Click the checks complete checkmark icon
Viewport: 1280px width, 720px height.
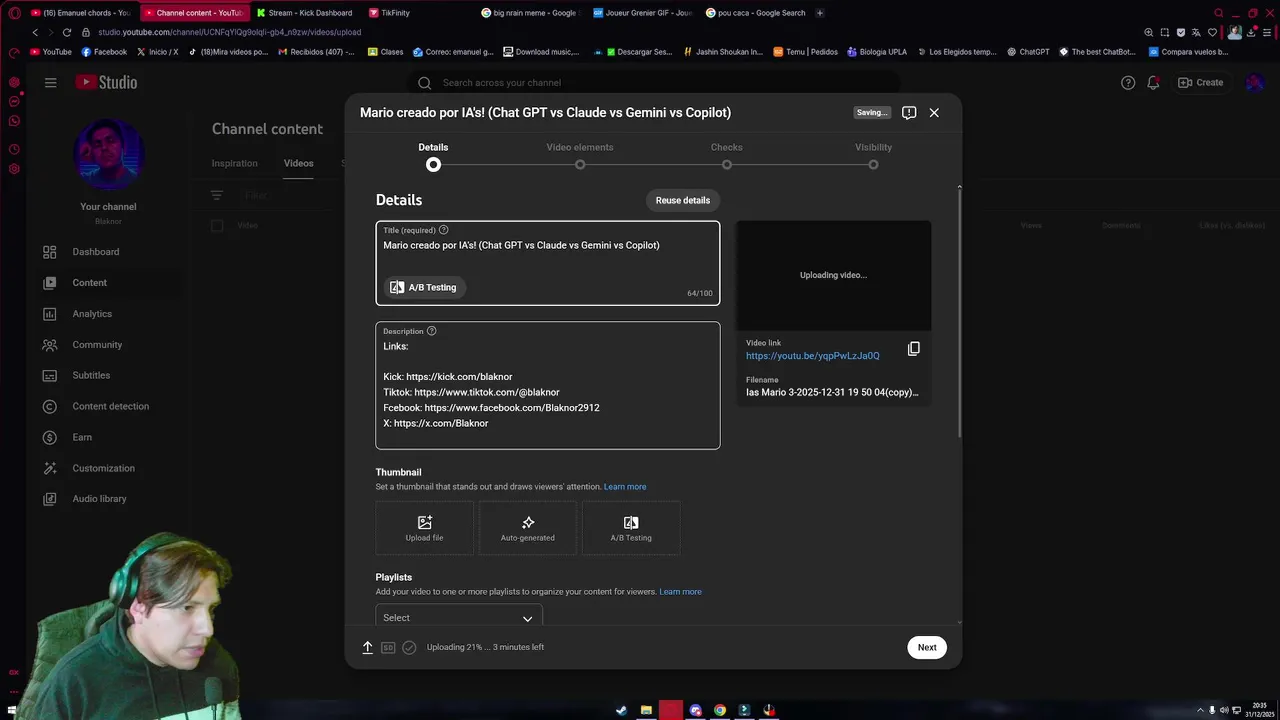pyautogui.click(x=409, y=647)
